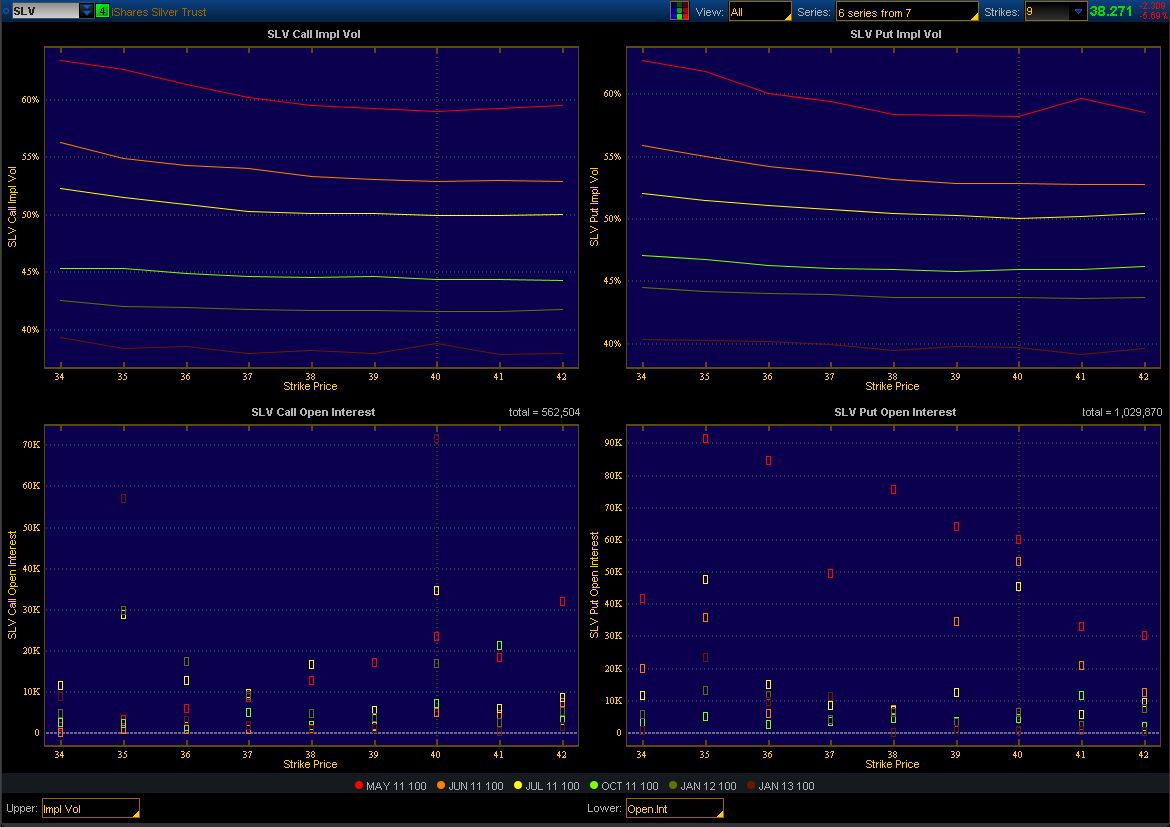Click the call total = 562,504 text

(544, 412)
